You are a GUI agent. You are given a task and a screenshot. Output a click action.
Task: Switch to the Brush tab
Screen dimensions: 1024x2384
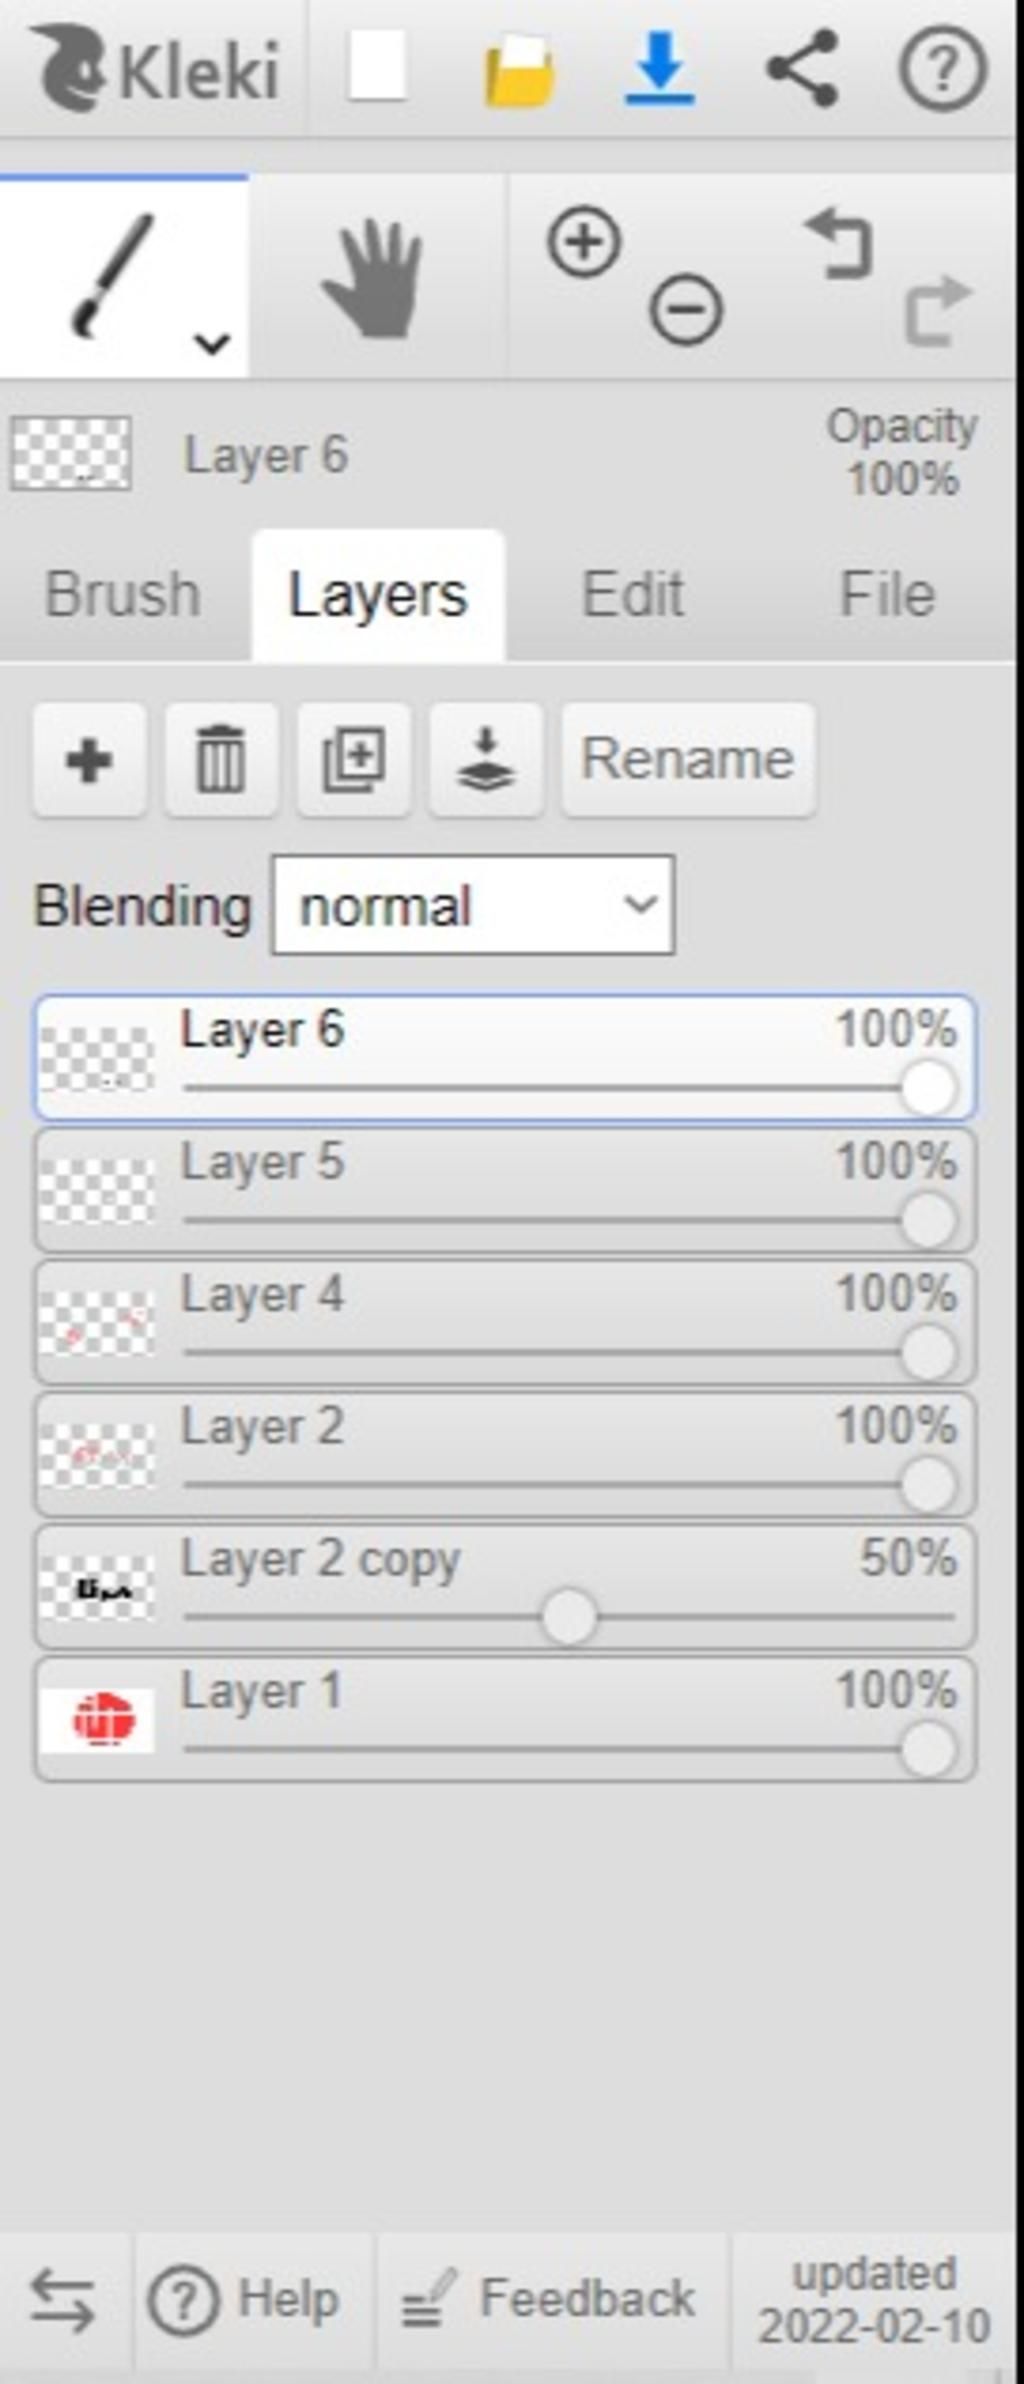[x=123, y=595]
